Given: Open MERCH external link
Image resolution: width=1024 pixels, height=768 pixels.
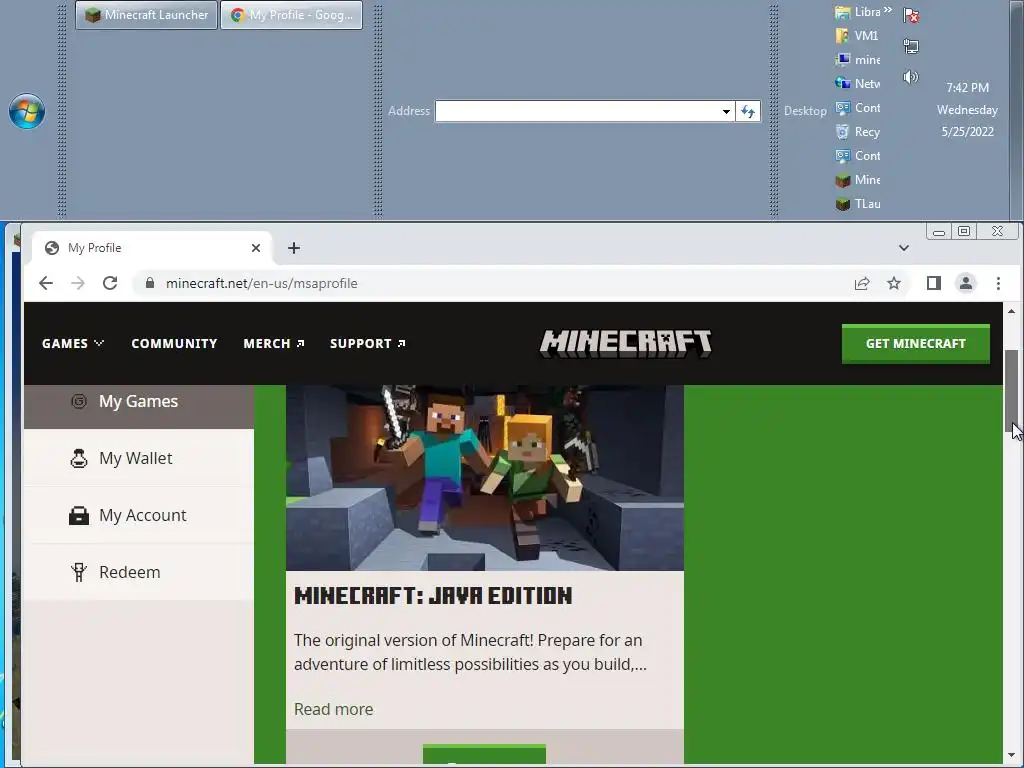Looking at the screenshot, I should (x=274, y=344).
